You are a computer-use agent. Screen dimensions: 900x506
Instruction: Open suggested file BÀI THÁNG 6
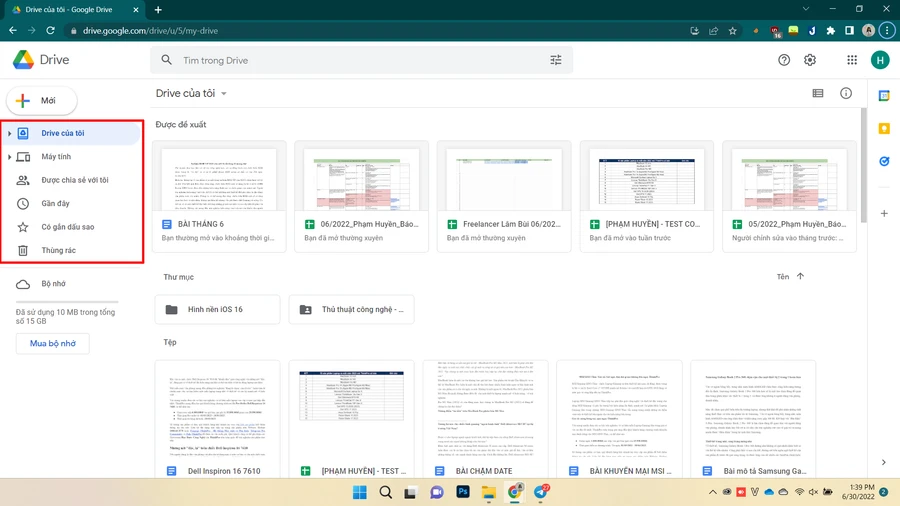(x=219, y=196)
